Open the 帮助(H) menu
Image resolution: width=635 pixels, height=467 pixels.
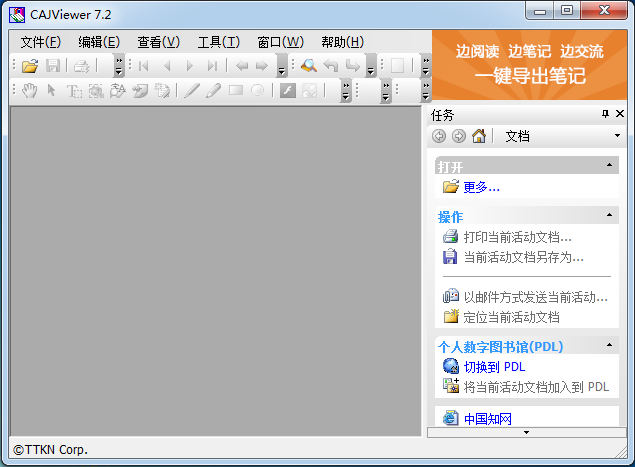click(343, 42)
